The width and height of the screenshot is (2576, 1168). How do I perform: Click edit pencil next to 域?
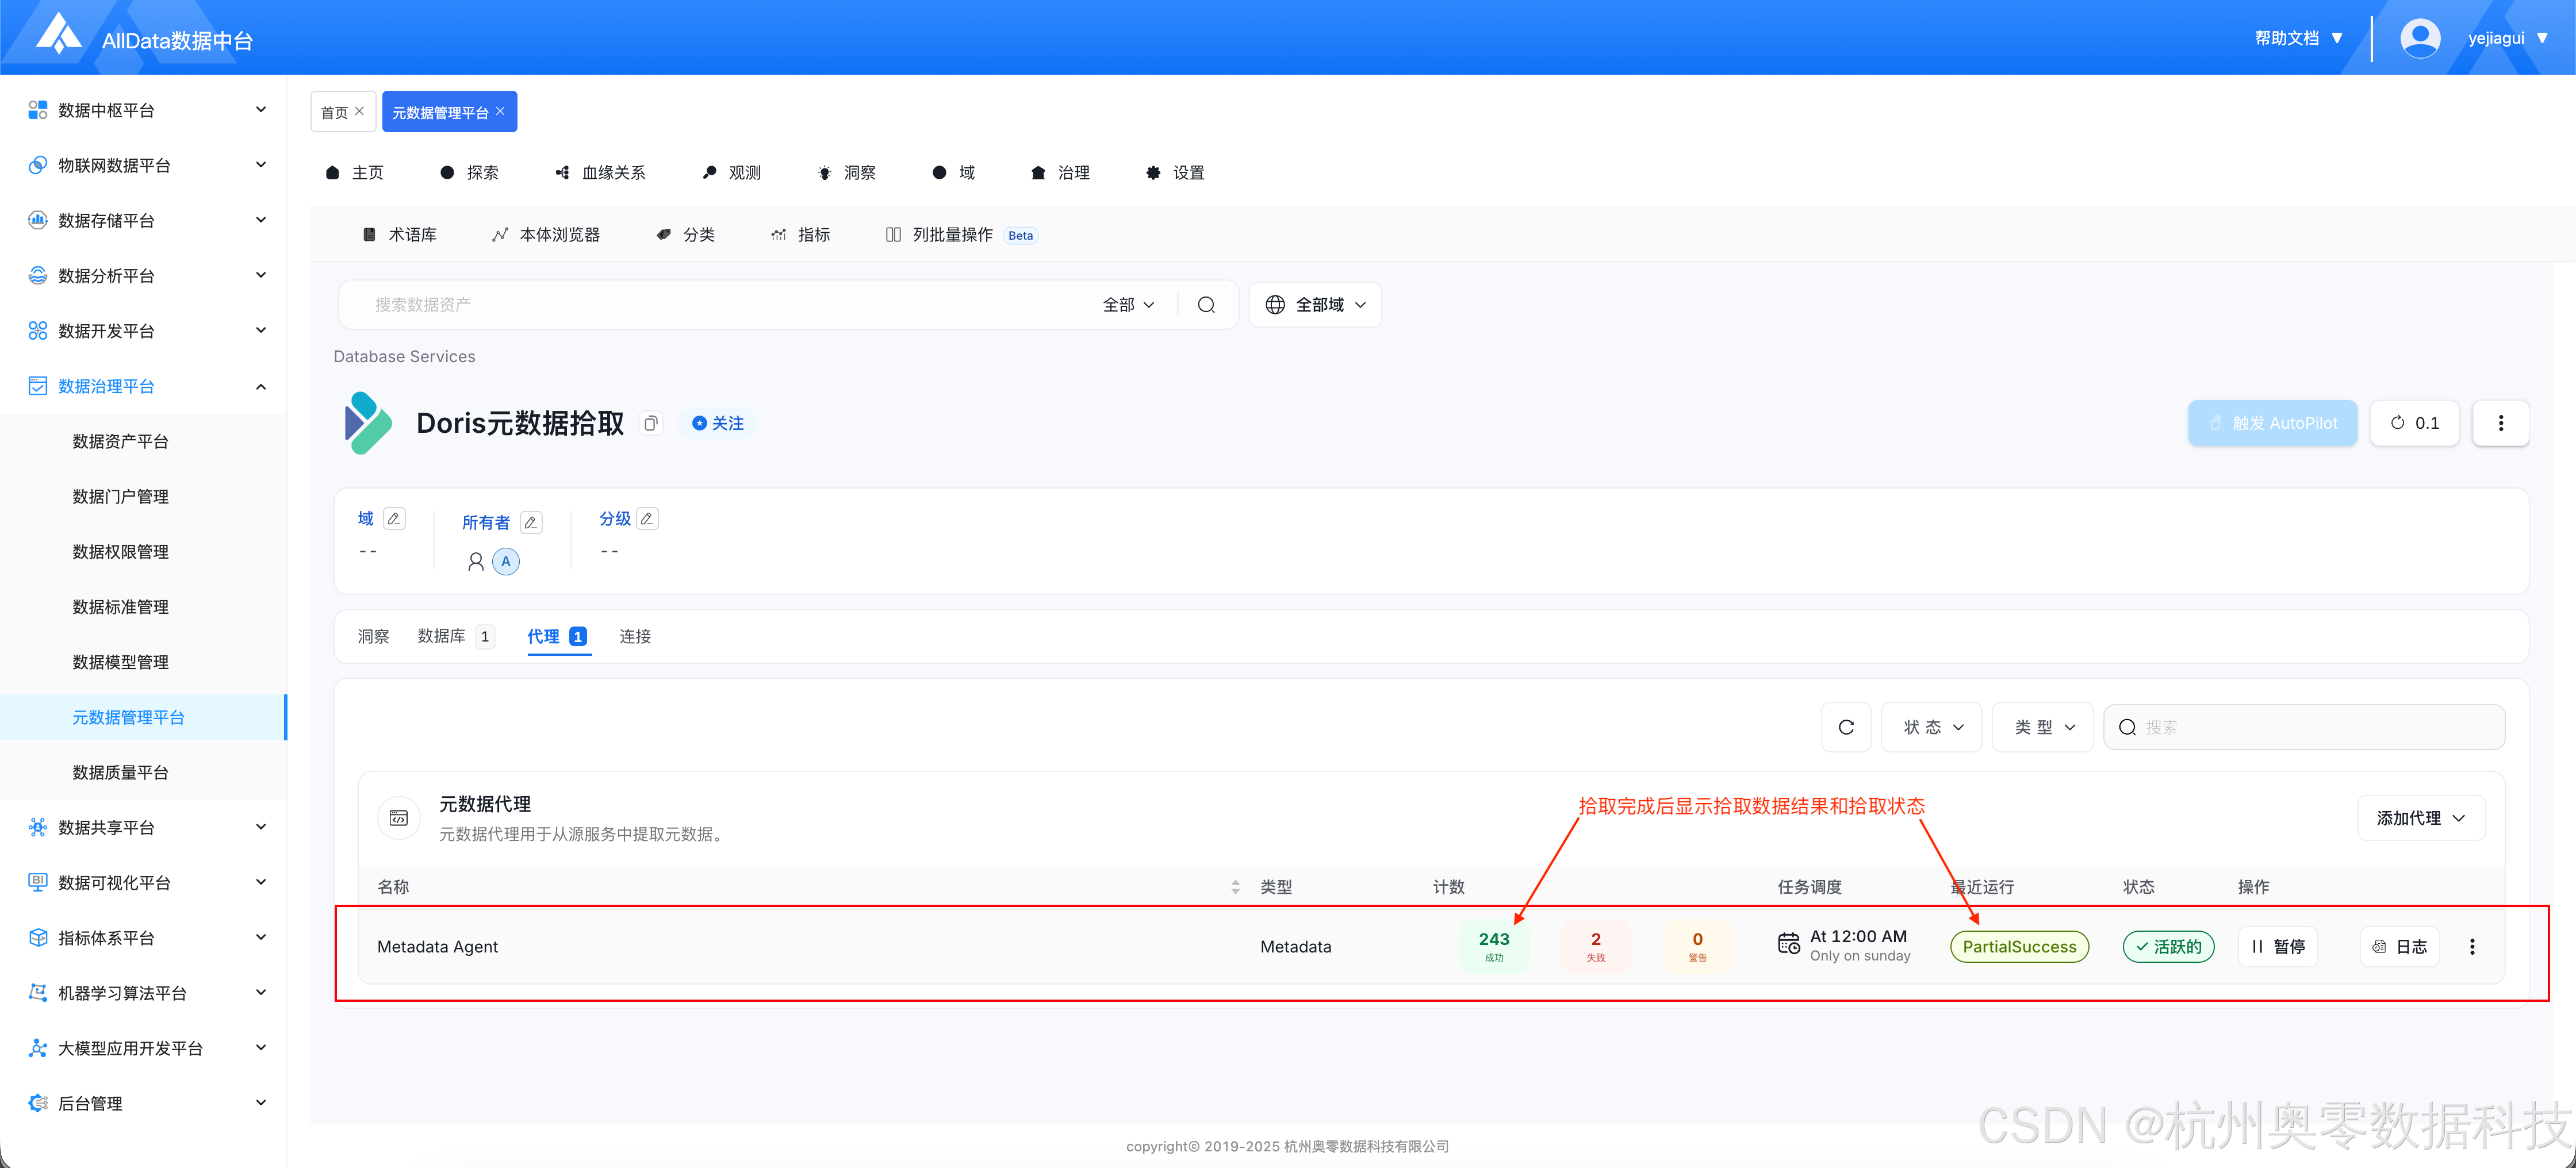point(394,518)
